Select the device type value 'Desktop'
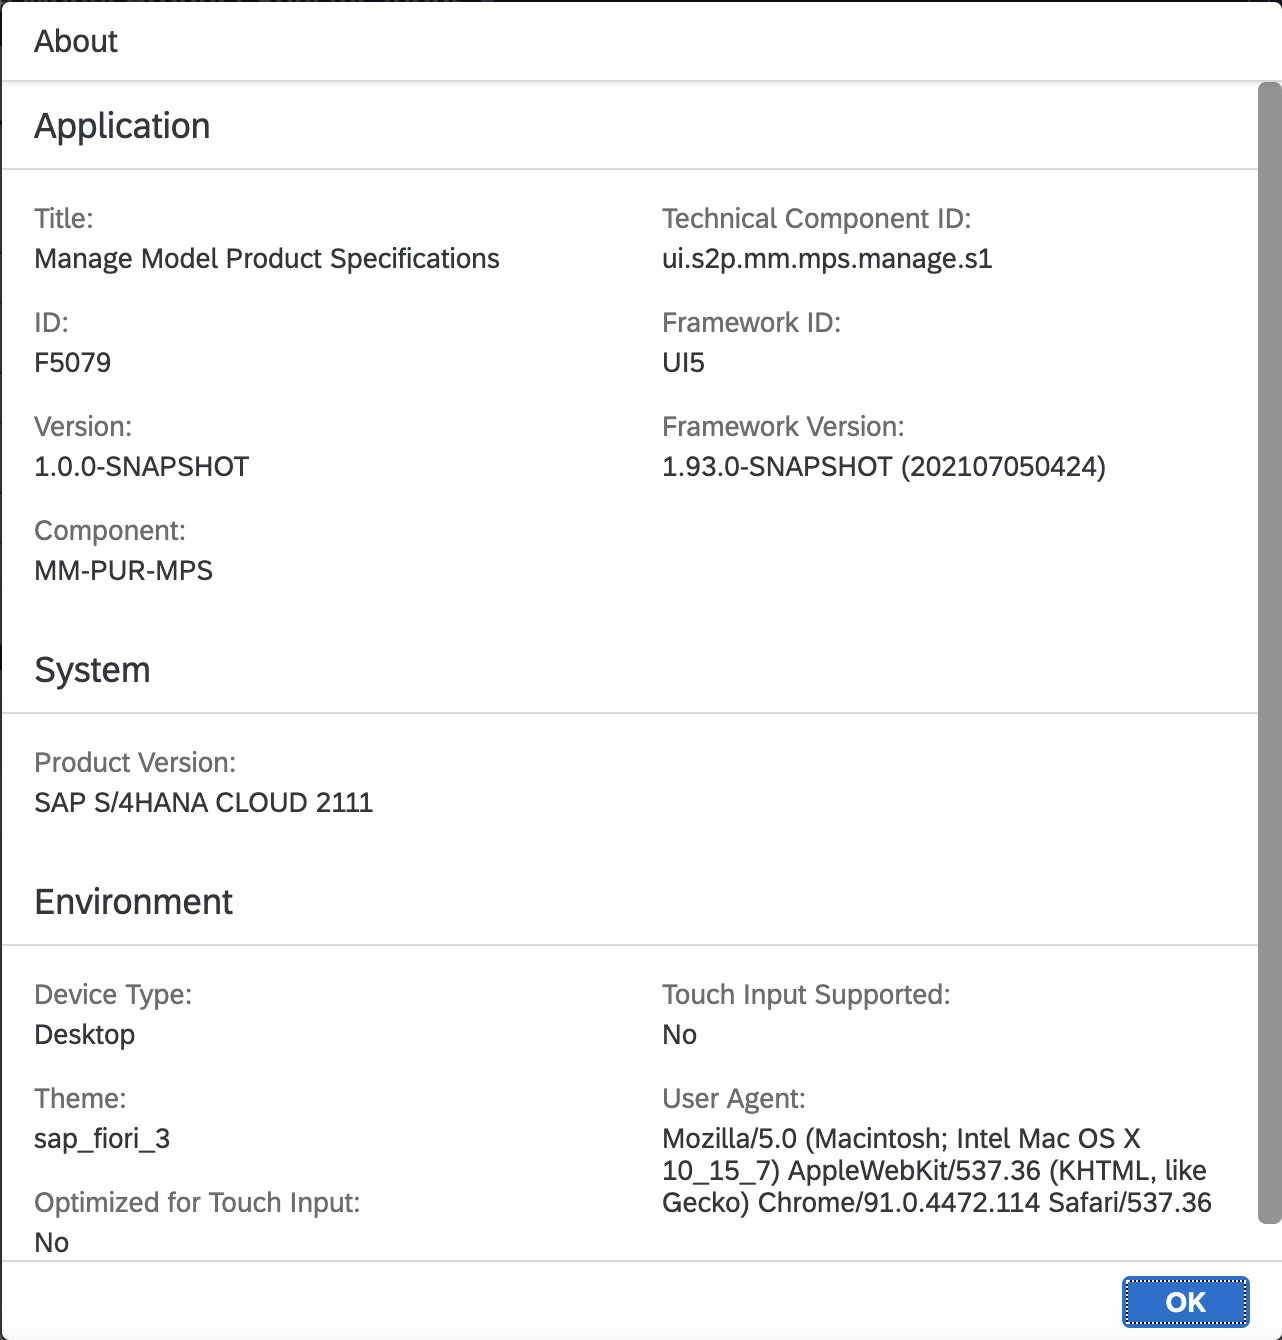This screenshot has width=1282, height=1340. [x=85, y=1035]
